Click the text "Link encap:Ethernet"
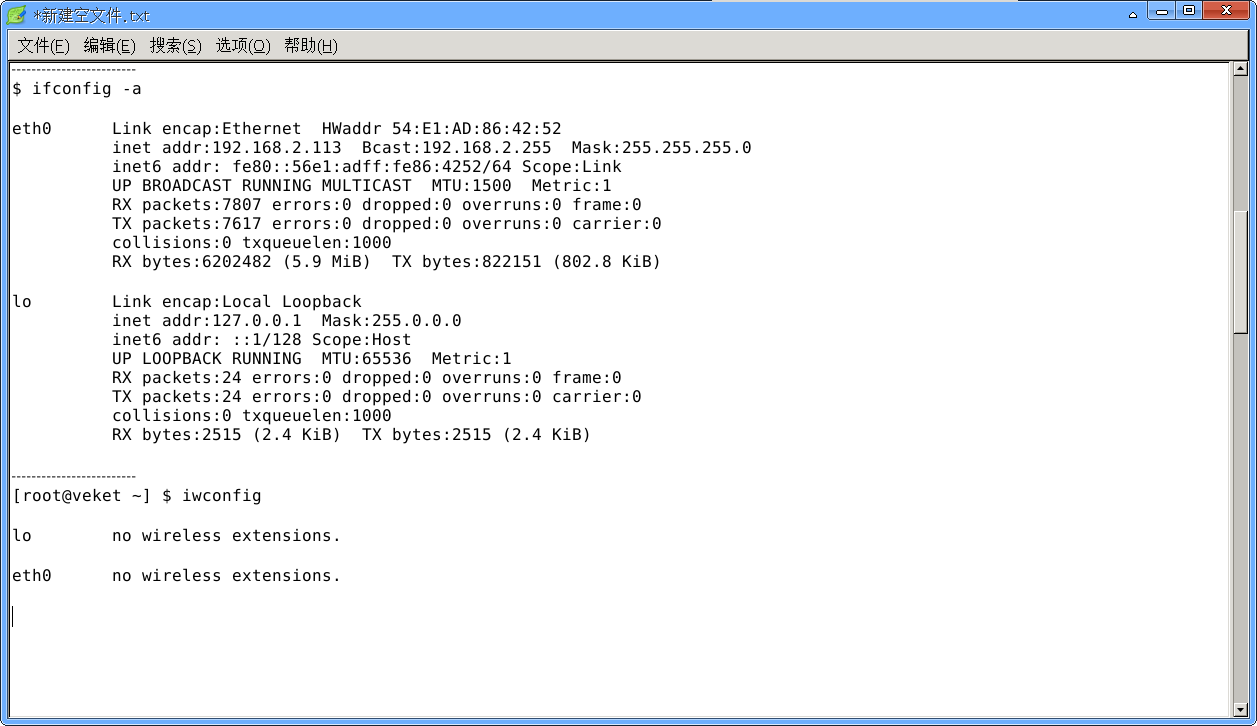1257x726 pixels. 206,129
